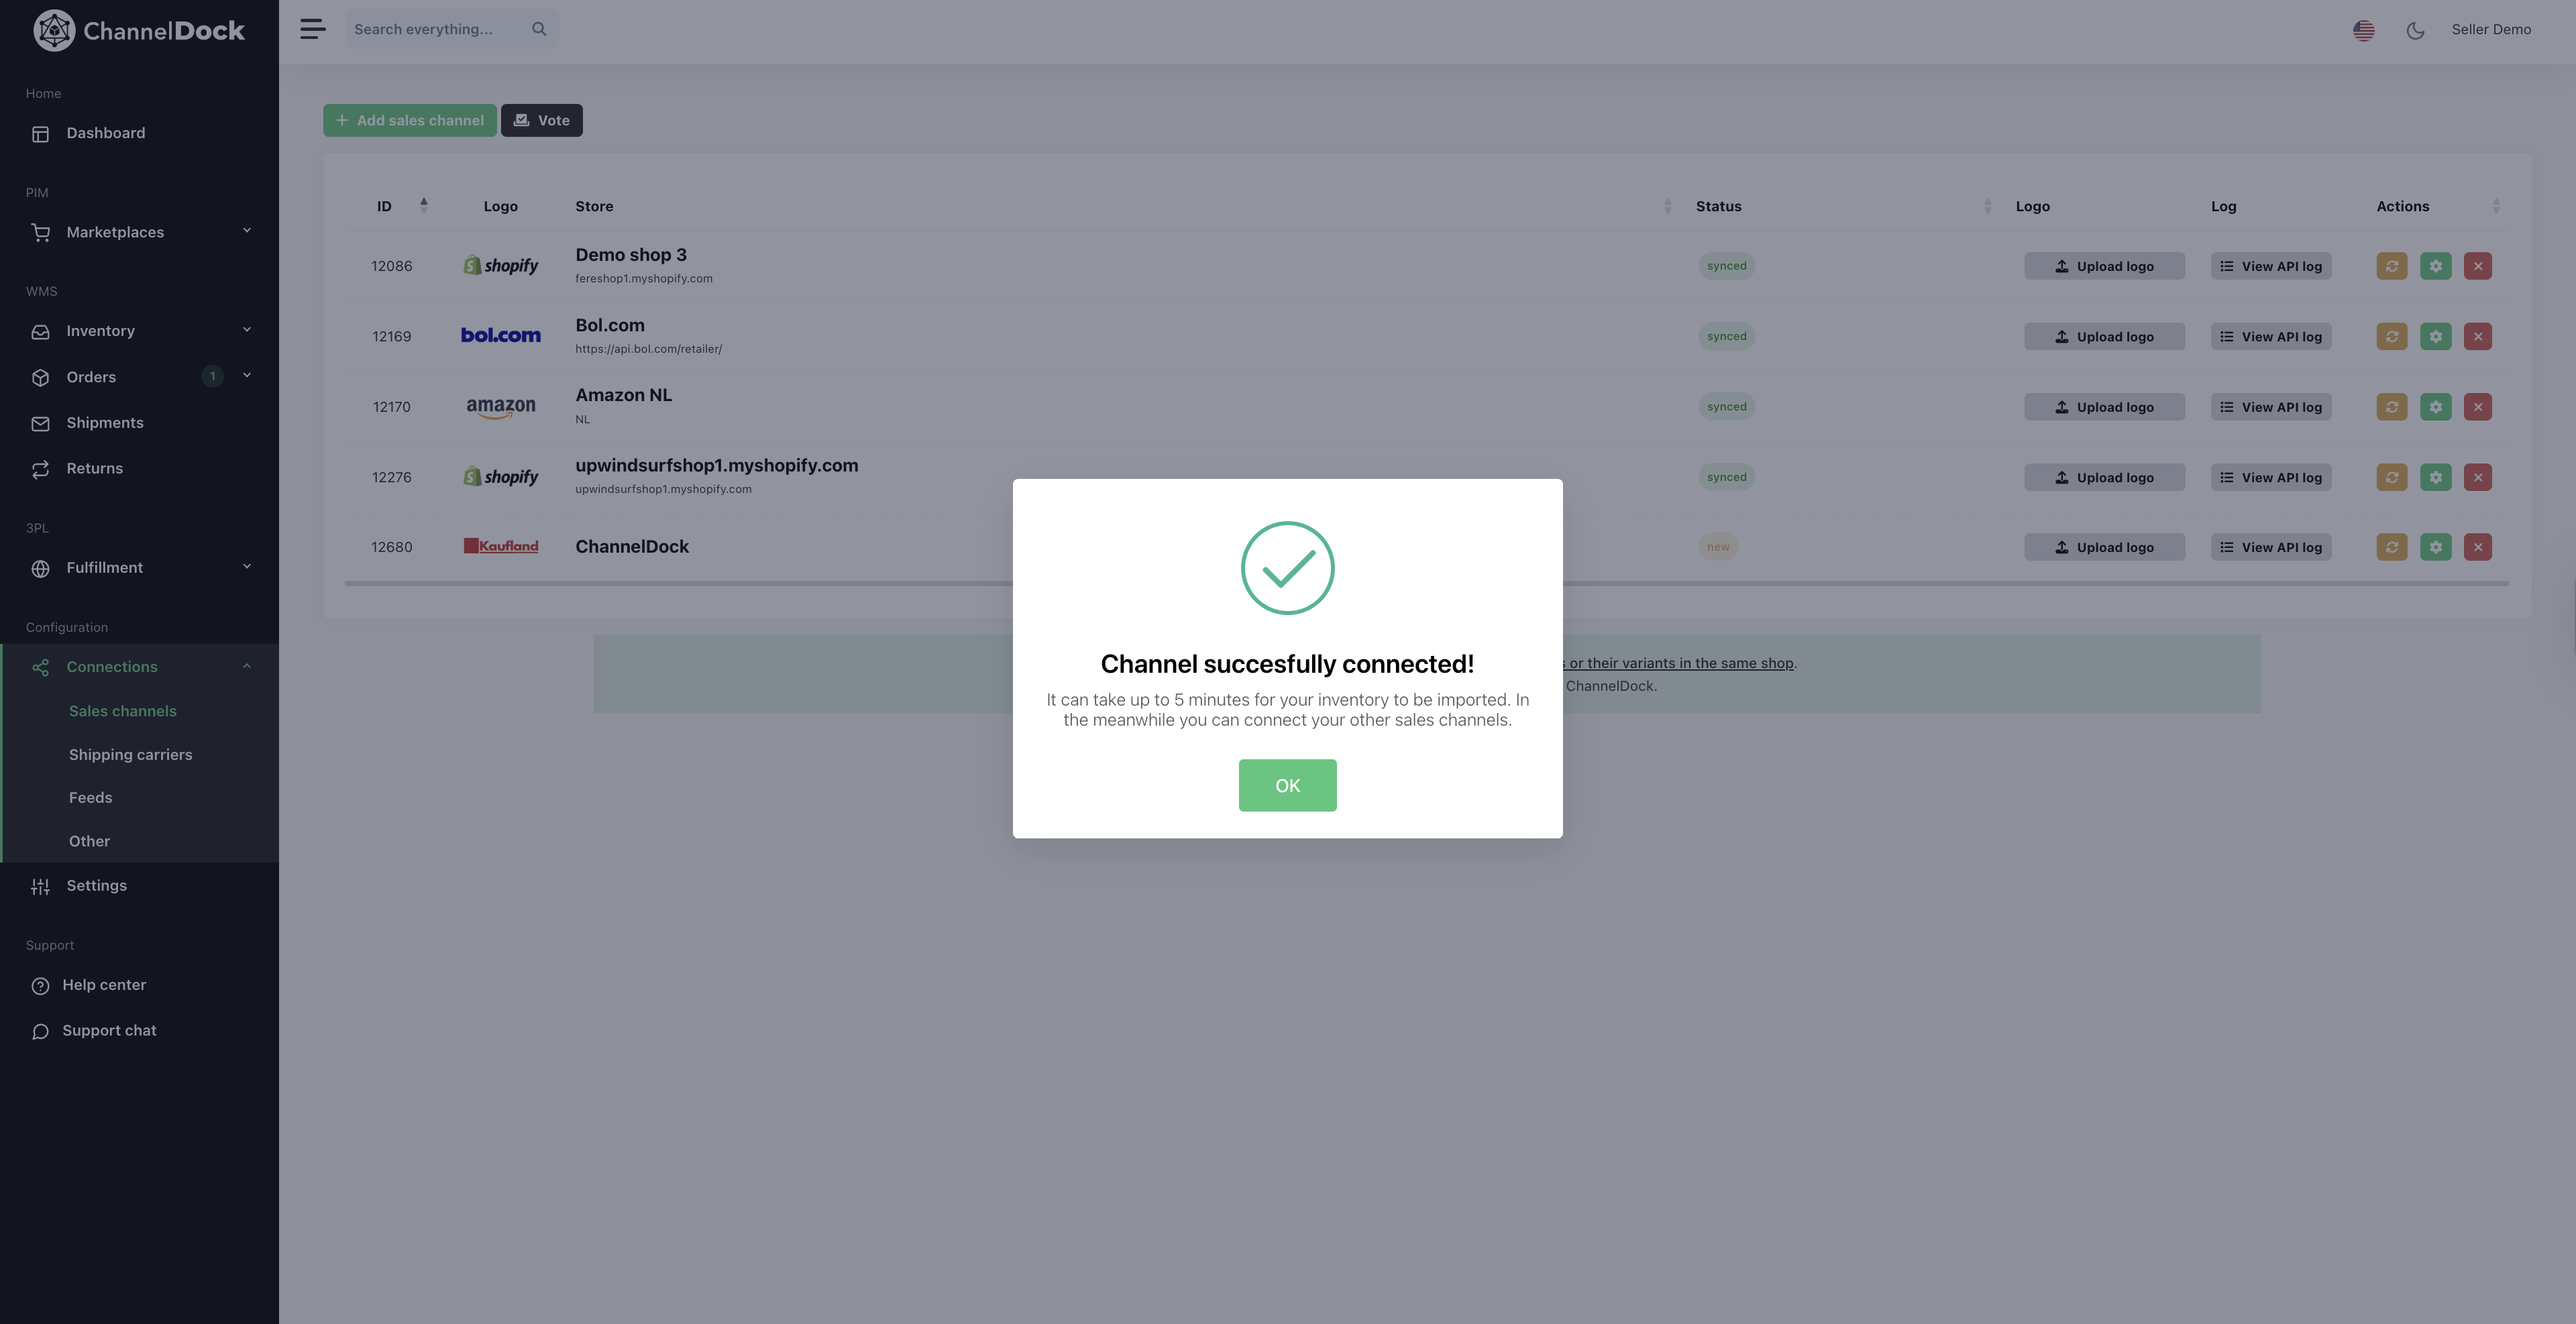Image resolution: width=2576 pixels, height=1324 pixels.
Task: Sort table by Actions column arrows
Action: 2496,206
